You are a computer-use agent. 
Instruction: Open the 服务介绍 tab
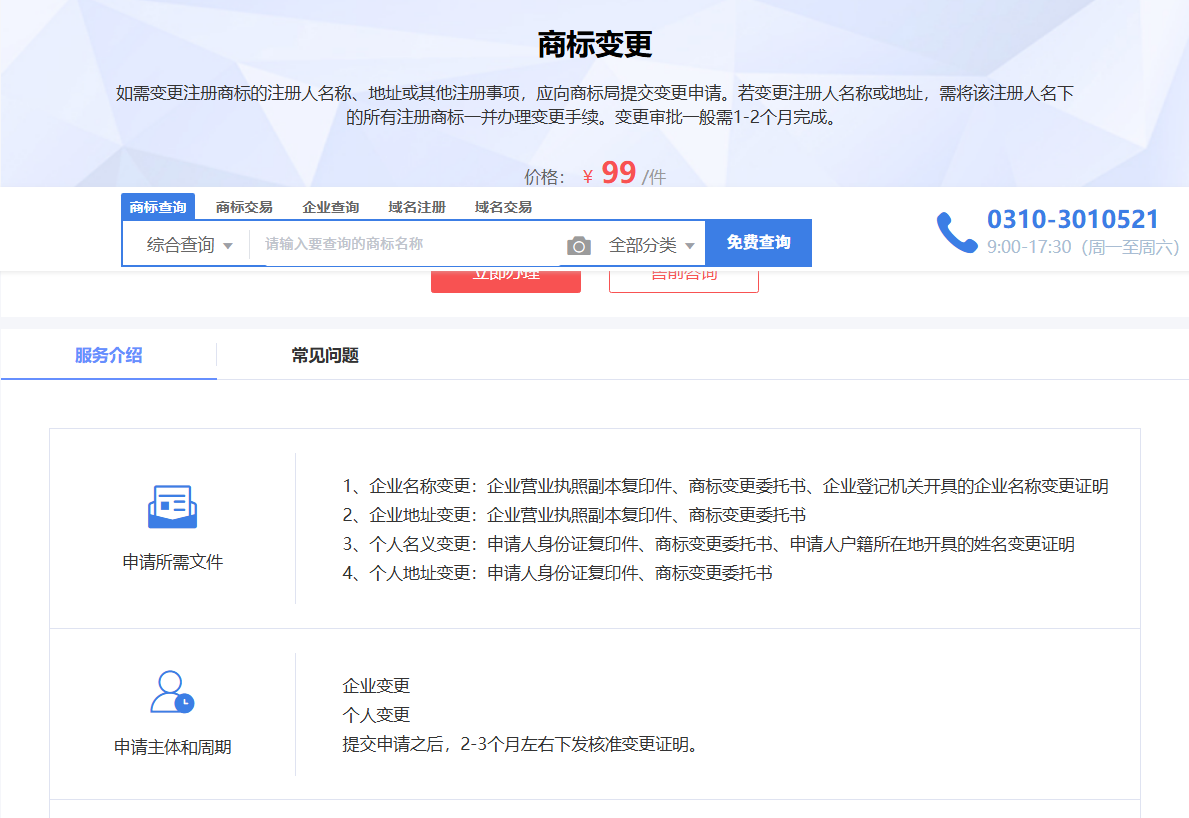(108, 355)
